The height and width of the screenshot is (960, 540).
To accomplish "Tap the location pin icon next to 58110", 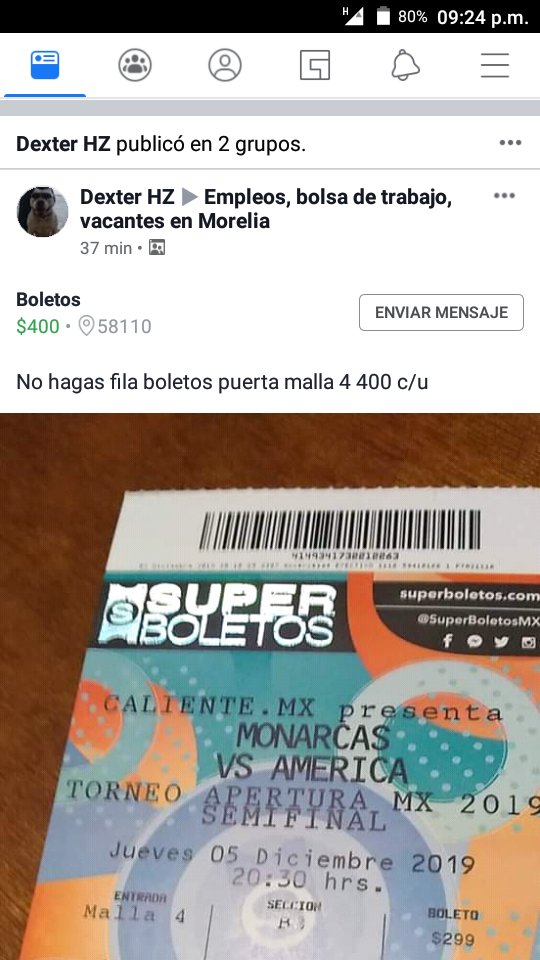I will tap(86, 326).
